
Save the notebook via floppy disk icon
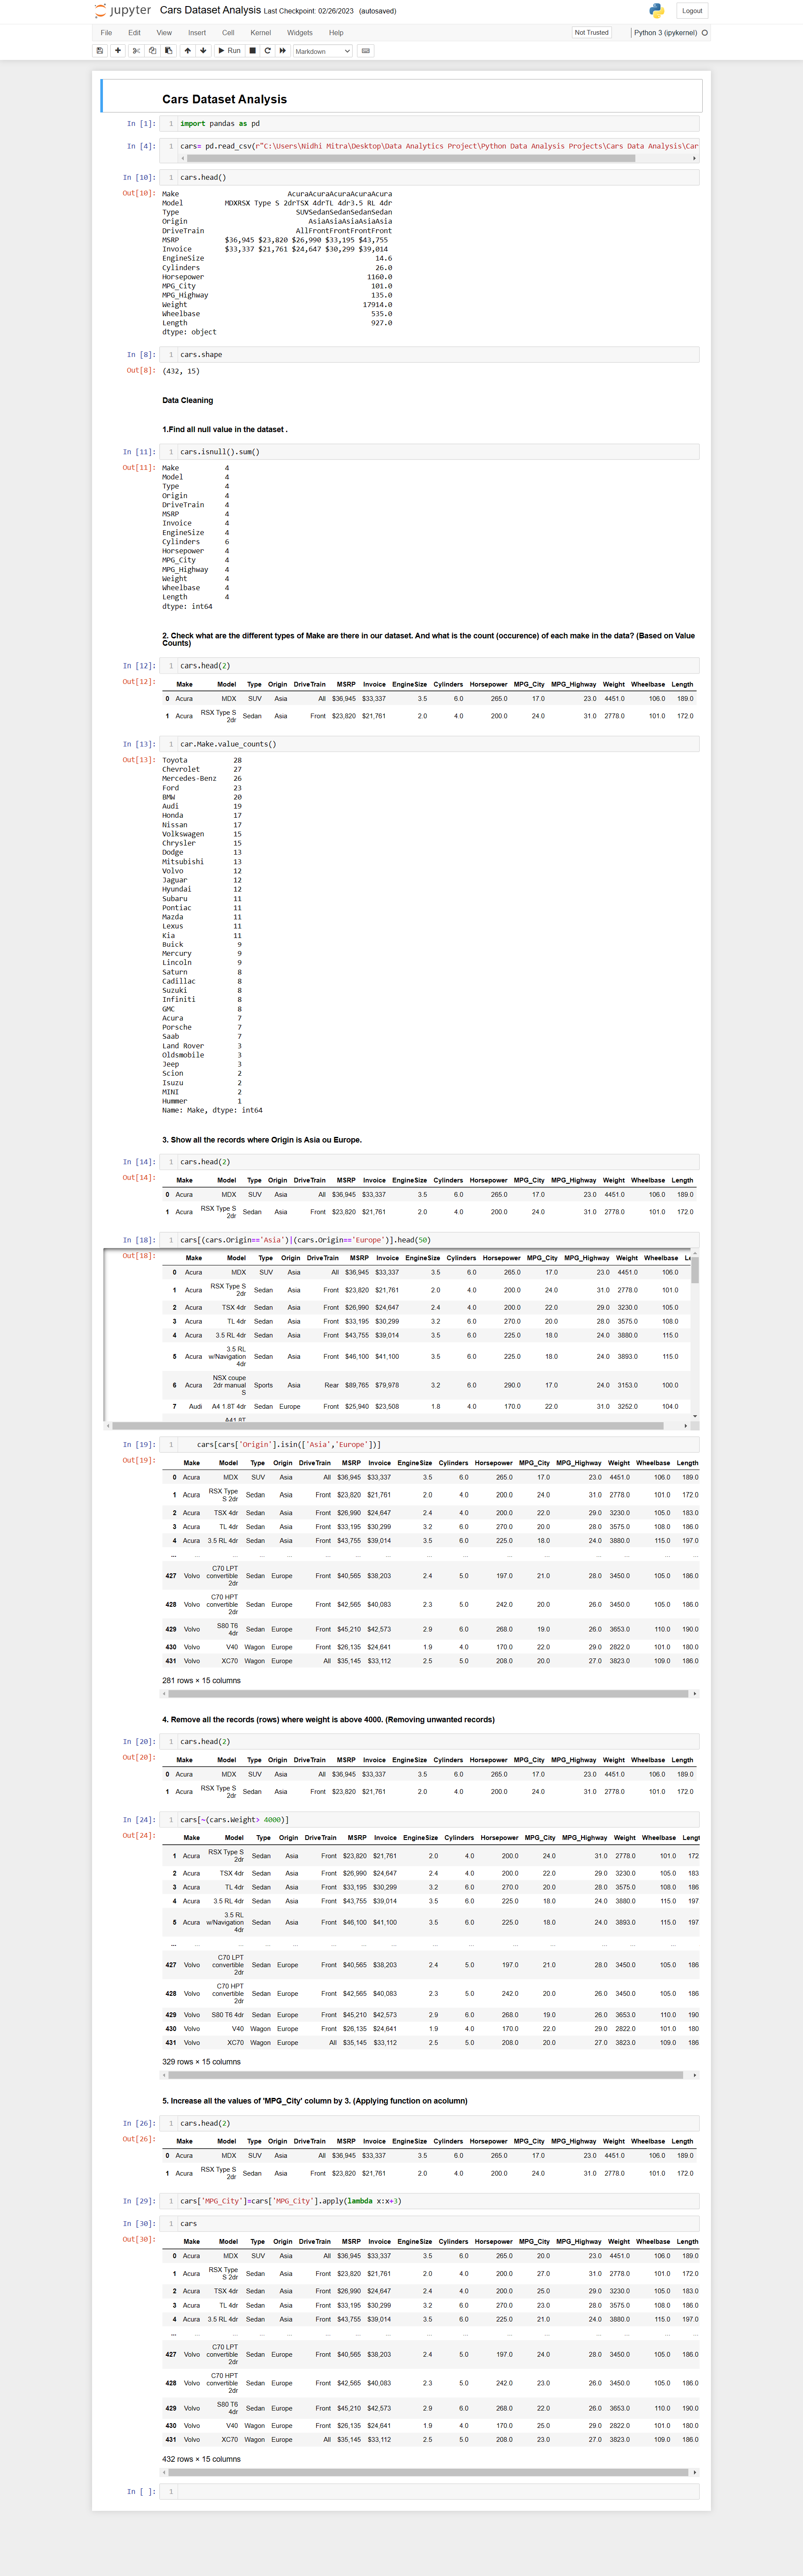coord(99,51)
